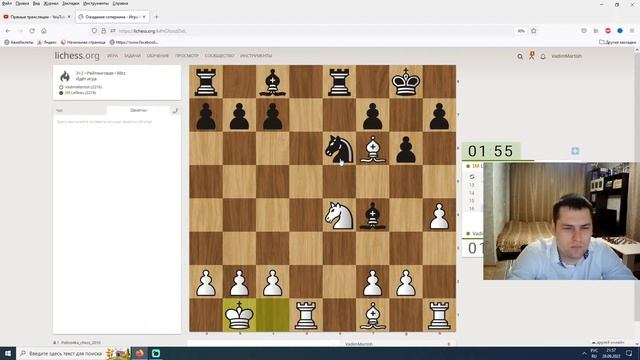Image resolution: width=640 pixels, height=360 pixels.
Task: Select the white knight on e4
Action: (x=339, y=215)
